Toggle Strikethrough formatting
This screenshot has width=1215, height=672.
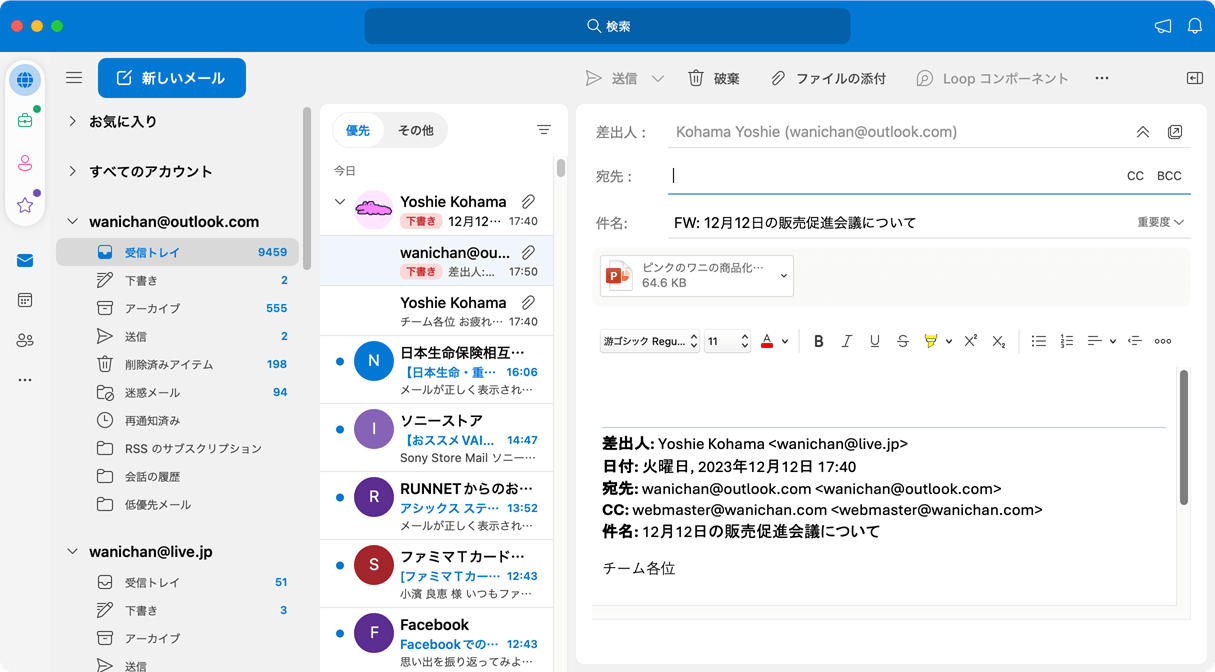click(903, 342)
